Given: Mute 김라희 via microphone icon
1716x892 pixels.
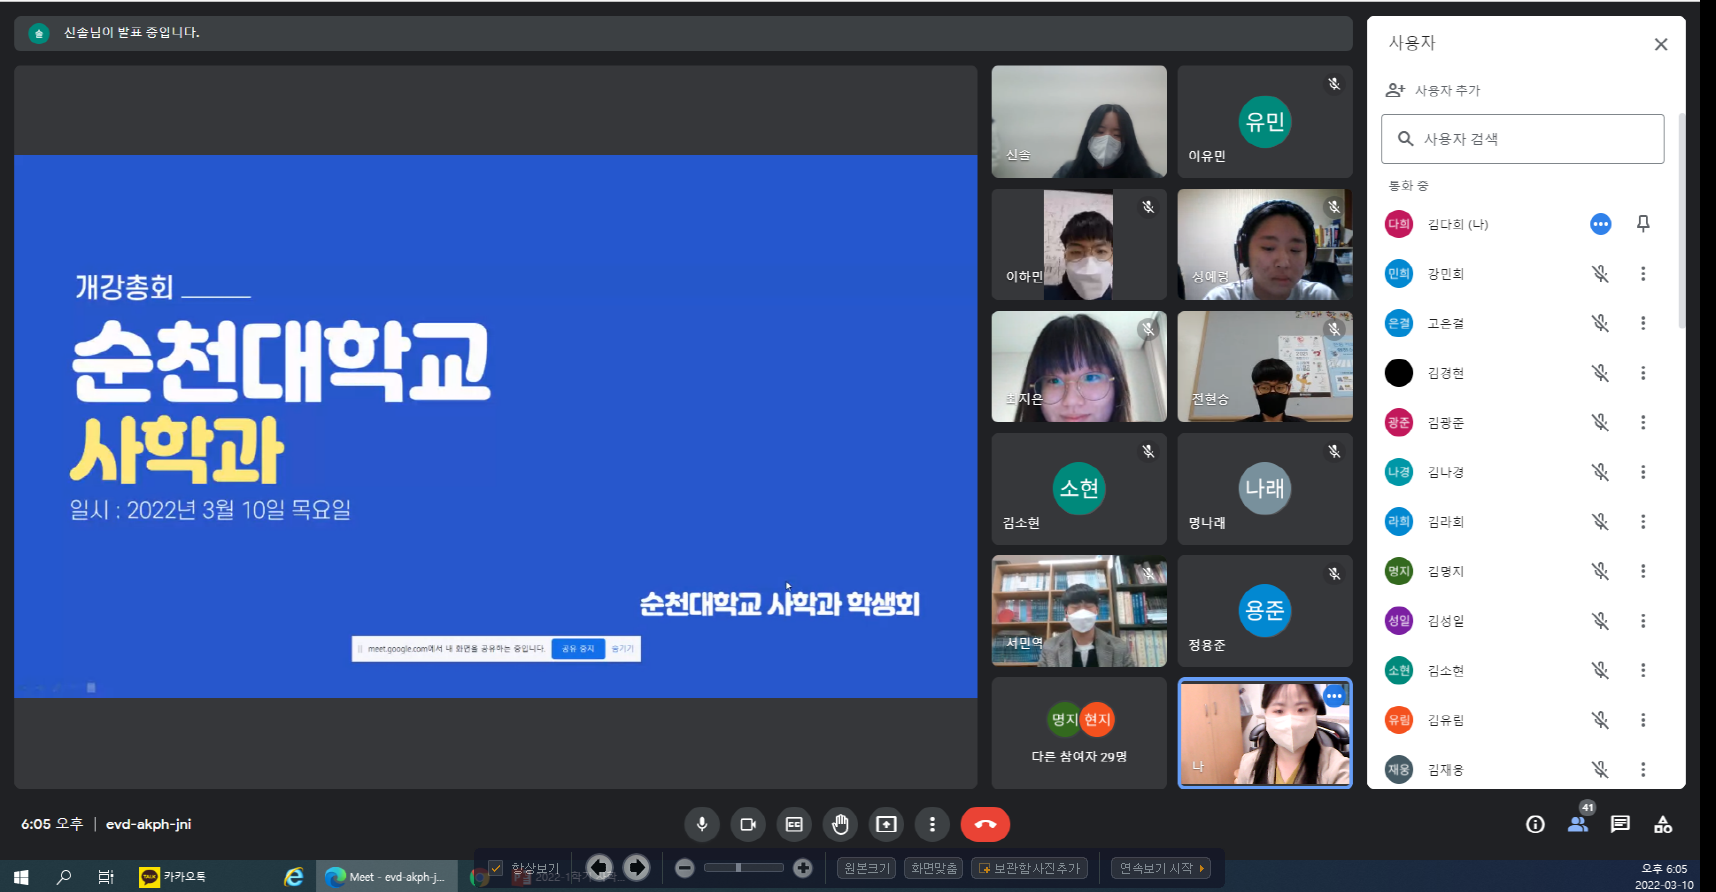Looking at the screenshot, I should (x=1601, y=522).
